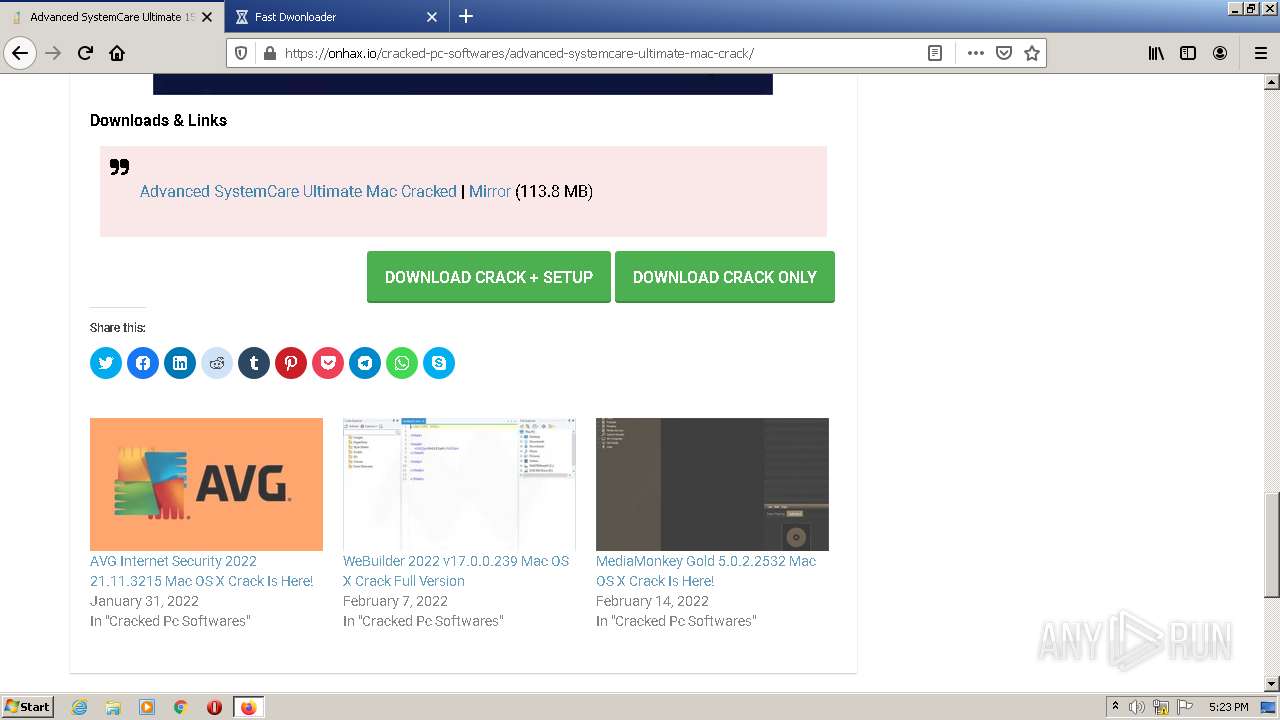Switch to Advanced SystemCare Ultimate tab
Viewport: 1280px width, 720px height.
pyautogui.click(x=111, y=17)
